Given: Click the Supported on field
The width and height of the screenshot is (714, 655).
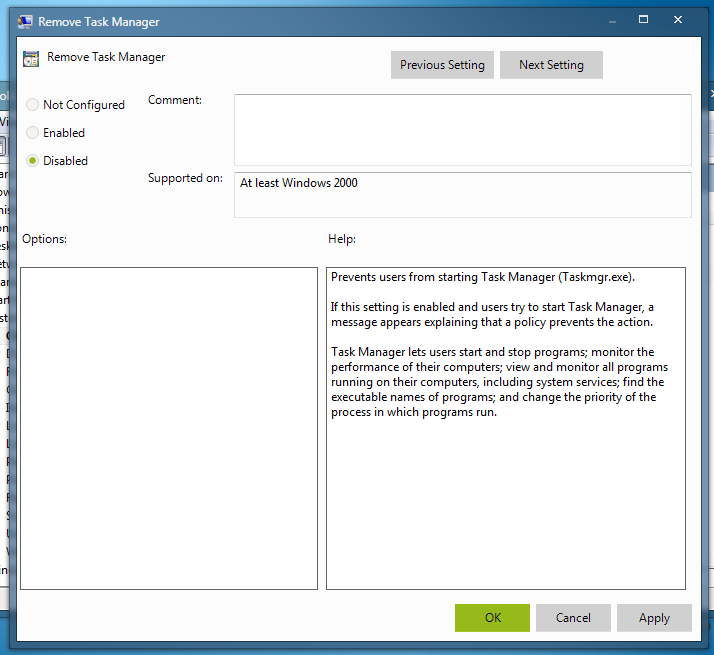Looking at the screenshot, I should tap(463, 194).
